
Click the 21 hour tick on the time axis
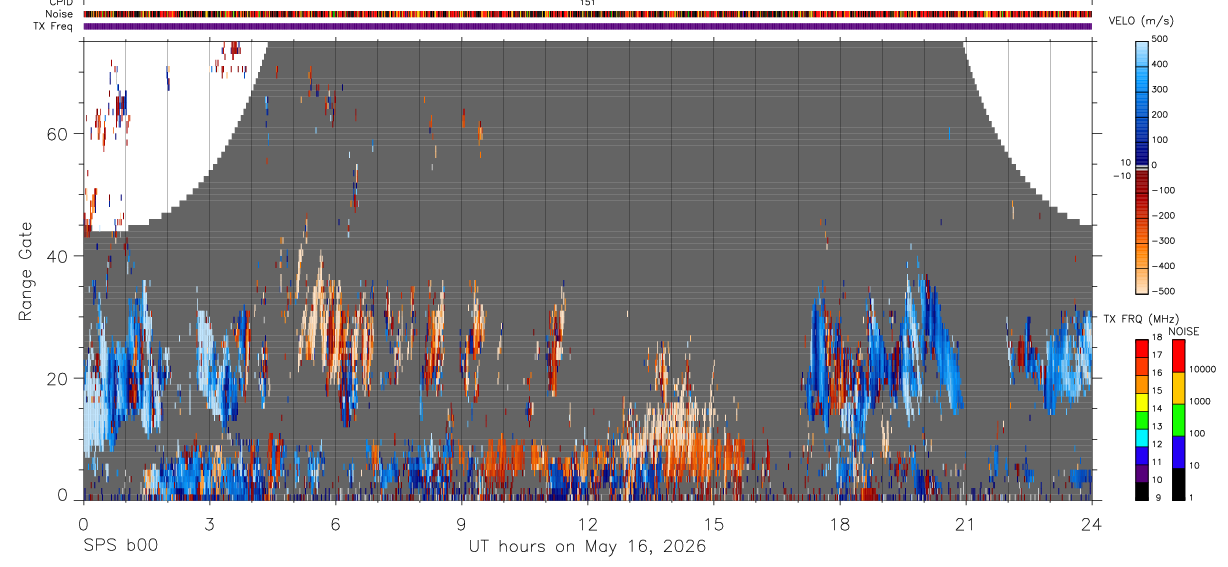tap(965, 523)
